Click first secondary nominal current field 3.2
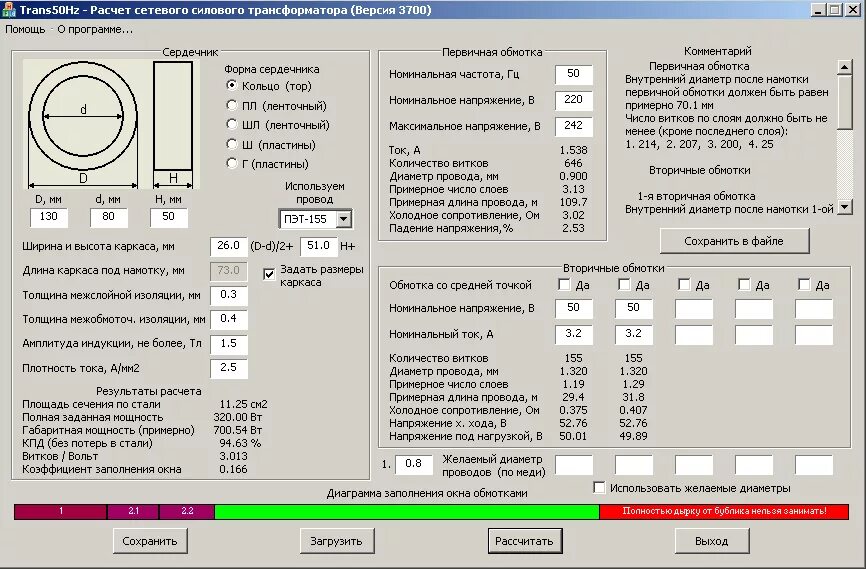 [574, 334]
